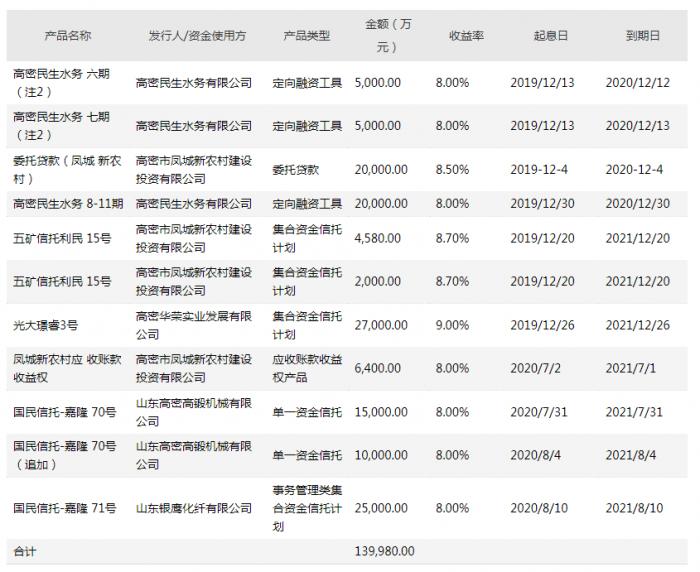Select 国民信托-嘉隆 70号 in 15,000.00 row
Viewport: 700px width, 572px height.
[65, 412]
